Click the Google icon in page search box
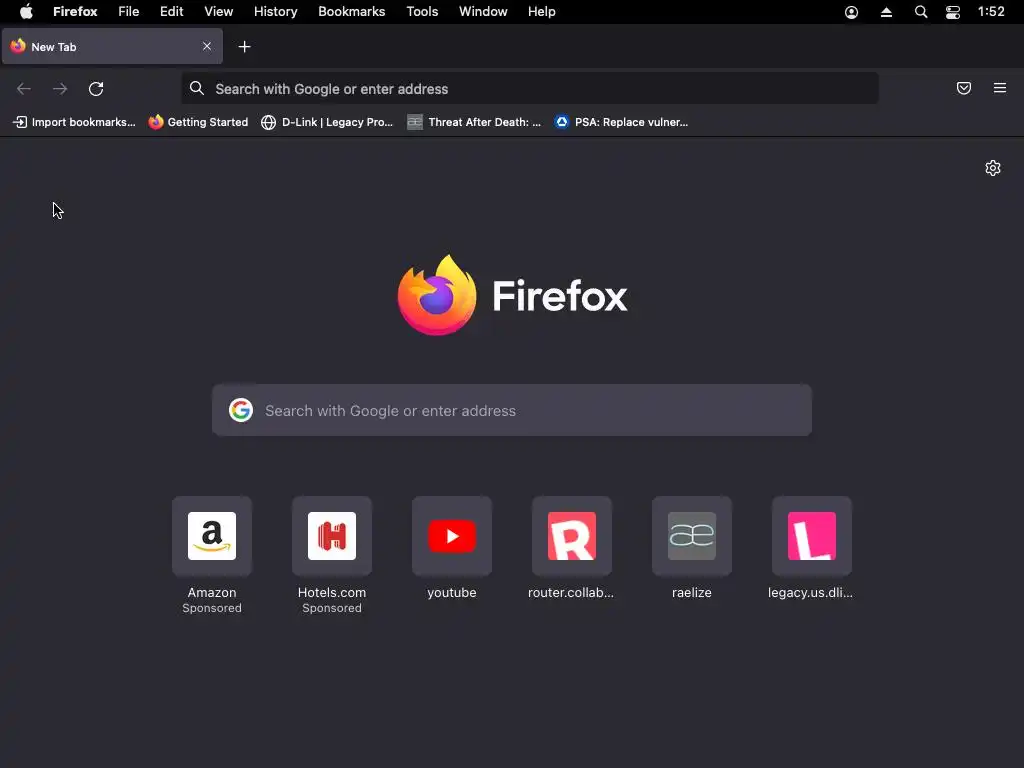The image size is (1024, 768). click(241, 410)
